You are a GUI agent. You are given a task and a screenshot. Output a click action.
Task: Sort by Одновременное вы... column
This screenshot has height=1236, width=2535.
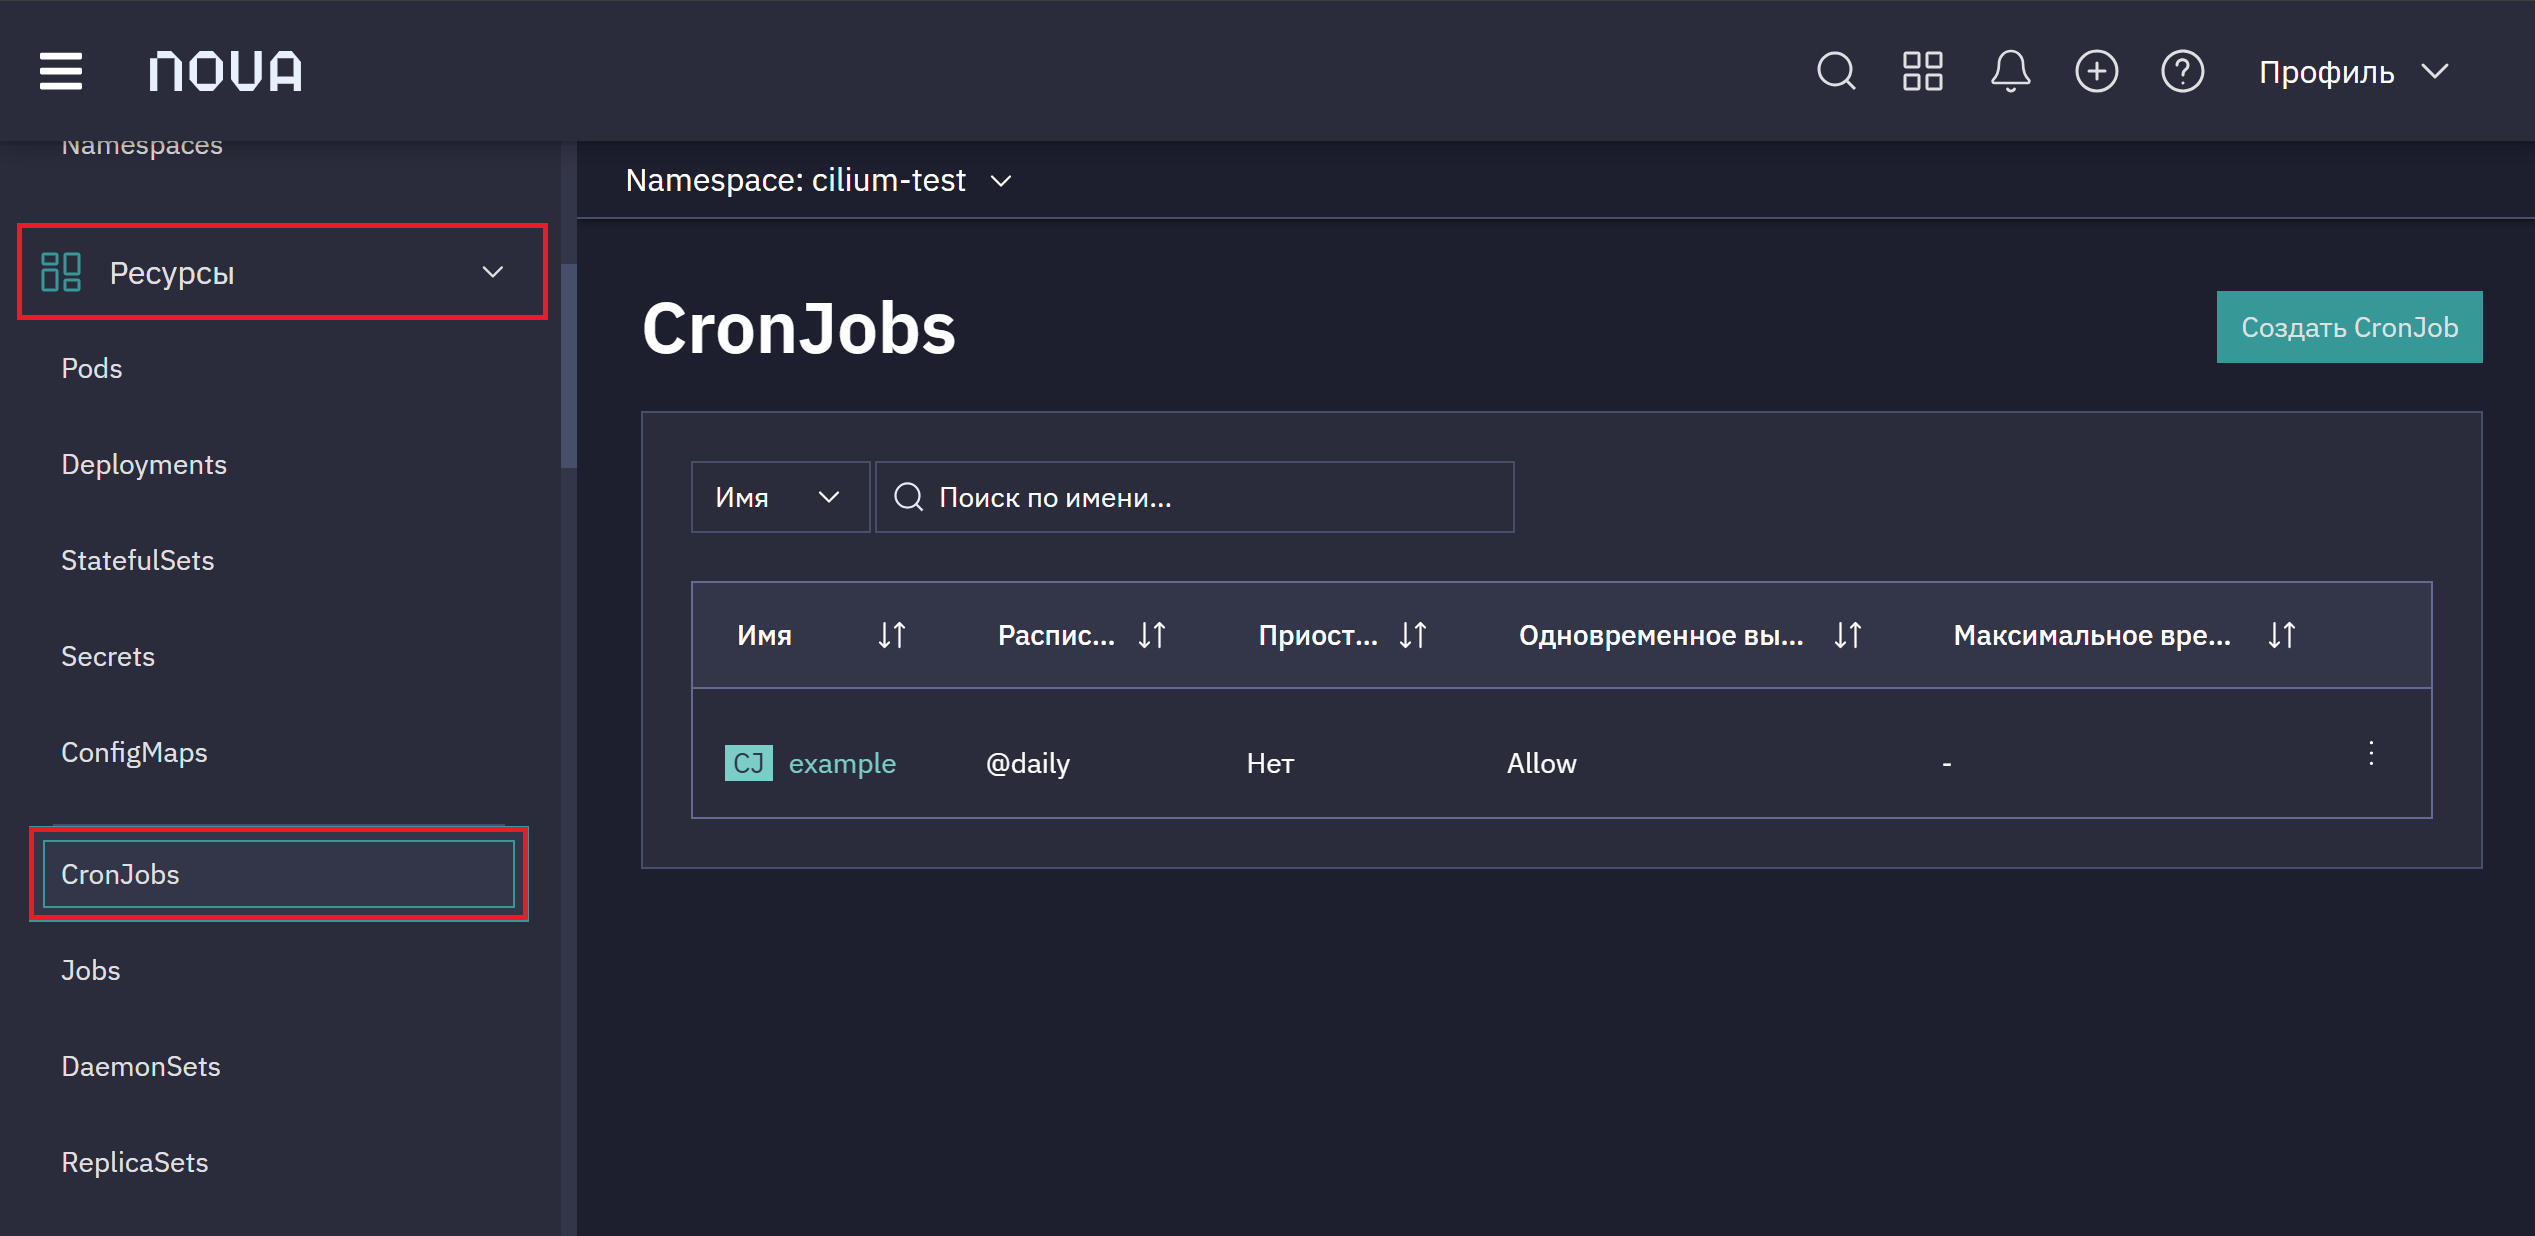[x=1848, y=635]
